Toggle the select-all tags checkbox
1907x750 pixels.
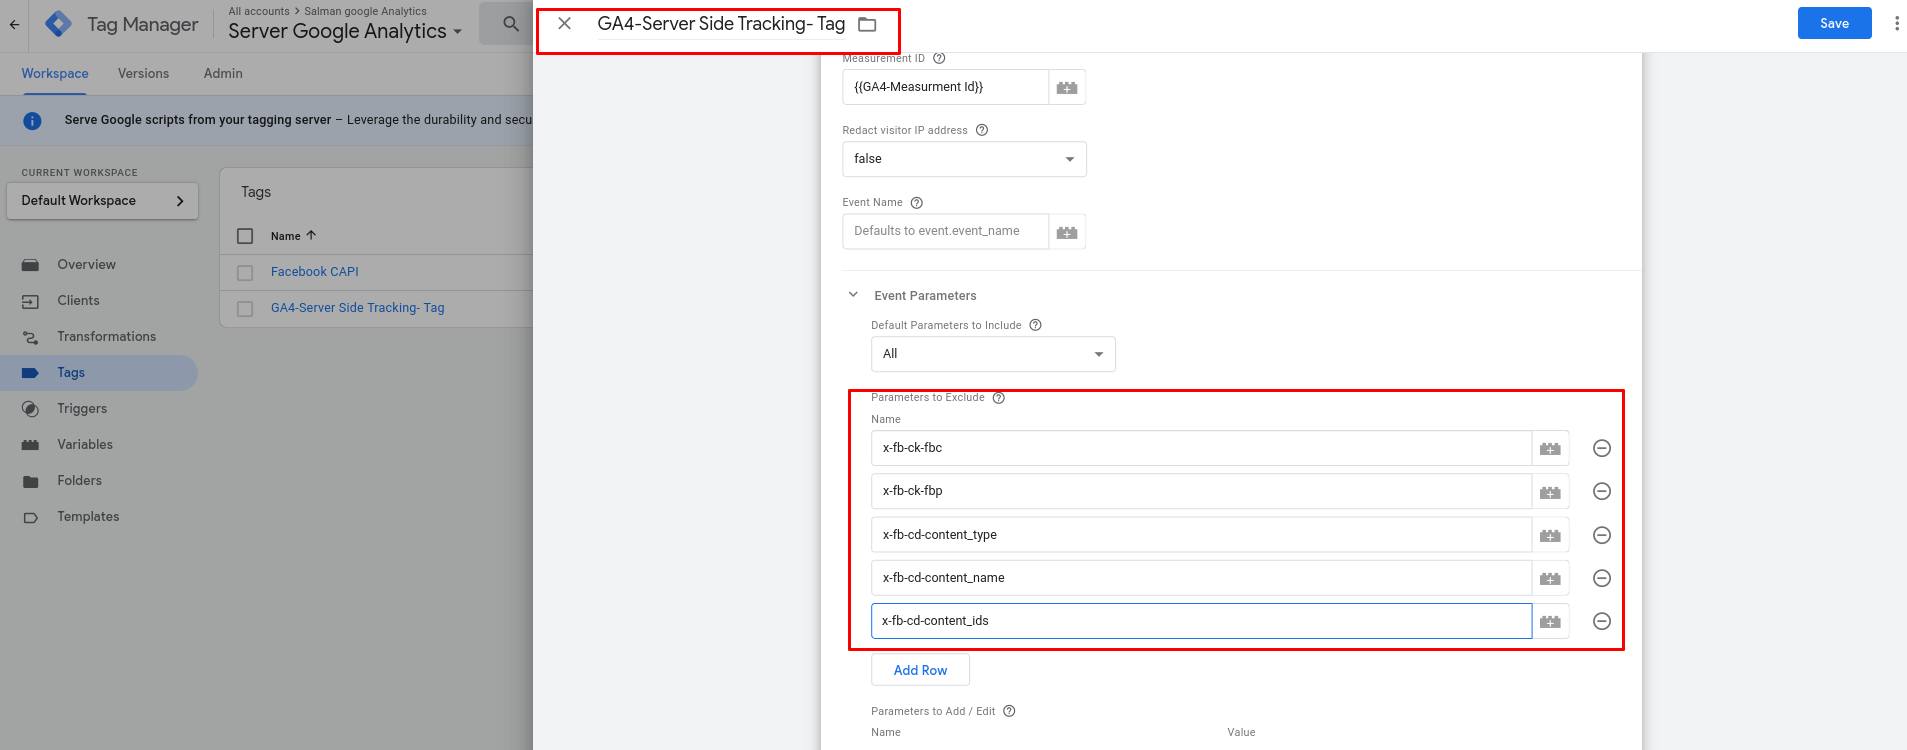pos(245,236)
